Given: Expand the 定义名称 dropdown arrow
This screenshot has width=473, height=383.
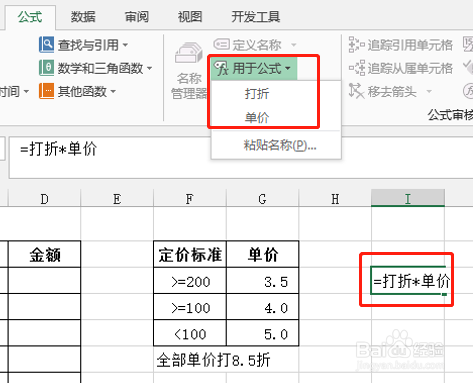Looking at the screenshot, I should pyautogui.click(x=294, y=44).
